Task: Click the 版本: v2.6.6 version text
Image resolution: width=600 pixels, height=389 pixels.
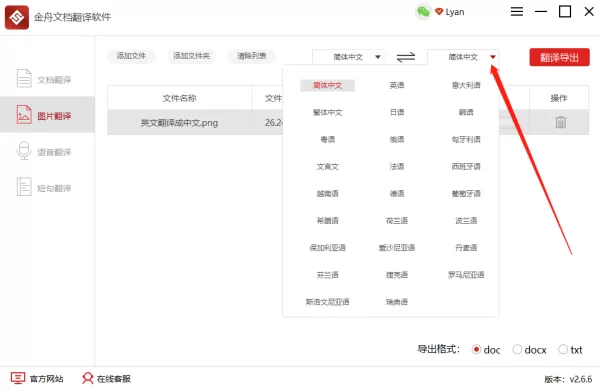Action: click(x=568, y=379)
